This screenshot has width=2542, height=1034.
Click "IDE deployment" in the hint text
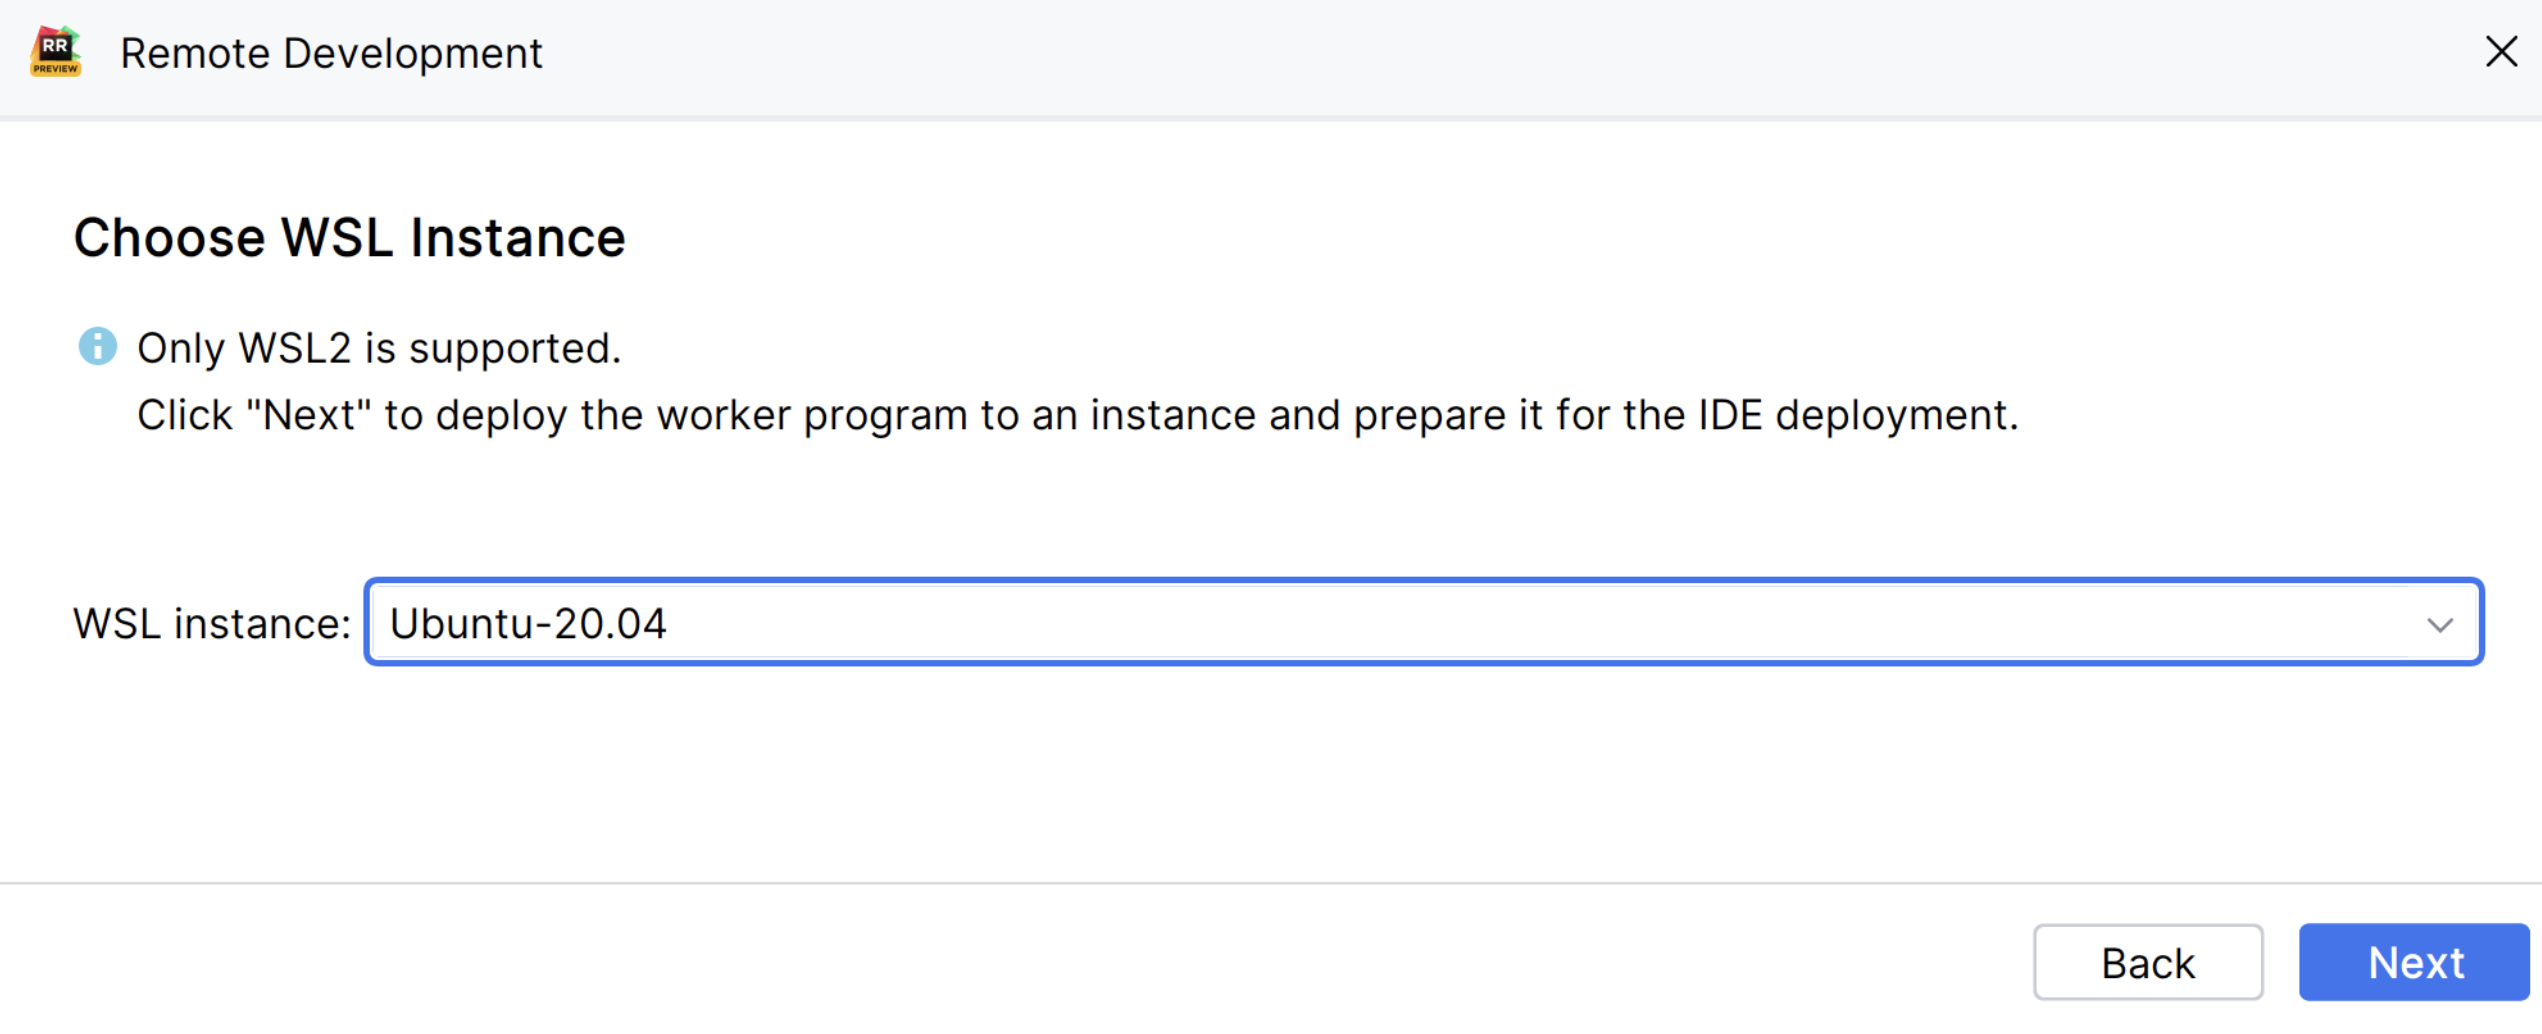point(1855,415)
